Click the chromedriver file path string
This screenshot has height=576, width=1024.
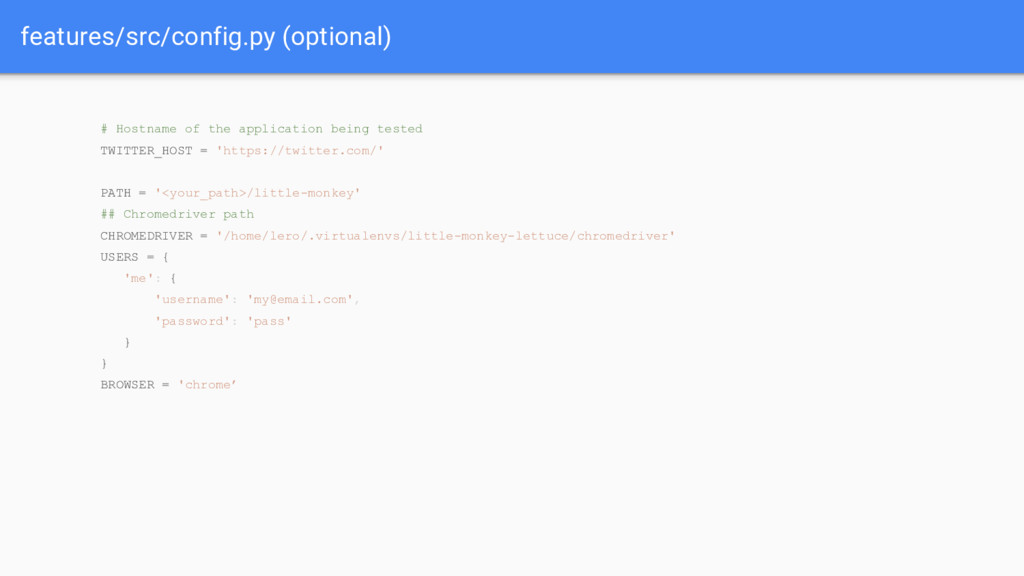445,236
